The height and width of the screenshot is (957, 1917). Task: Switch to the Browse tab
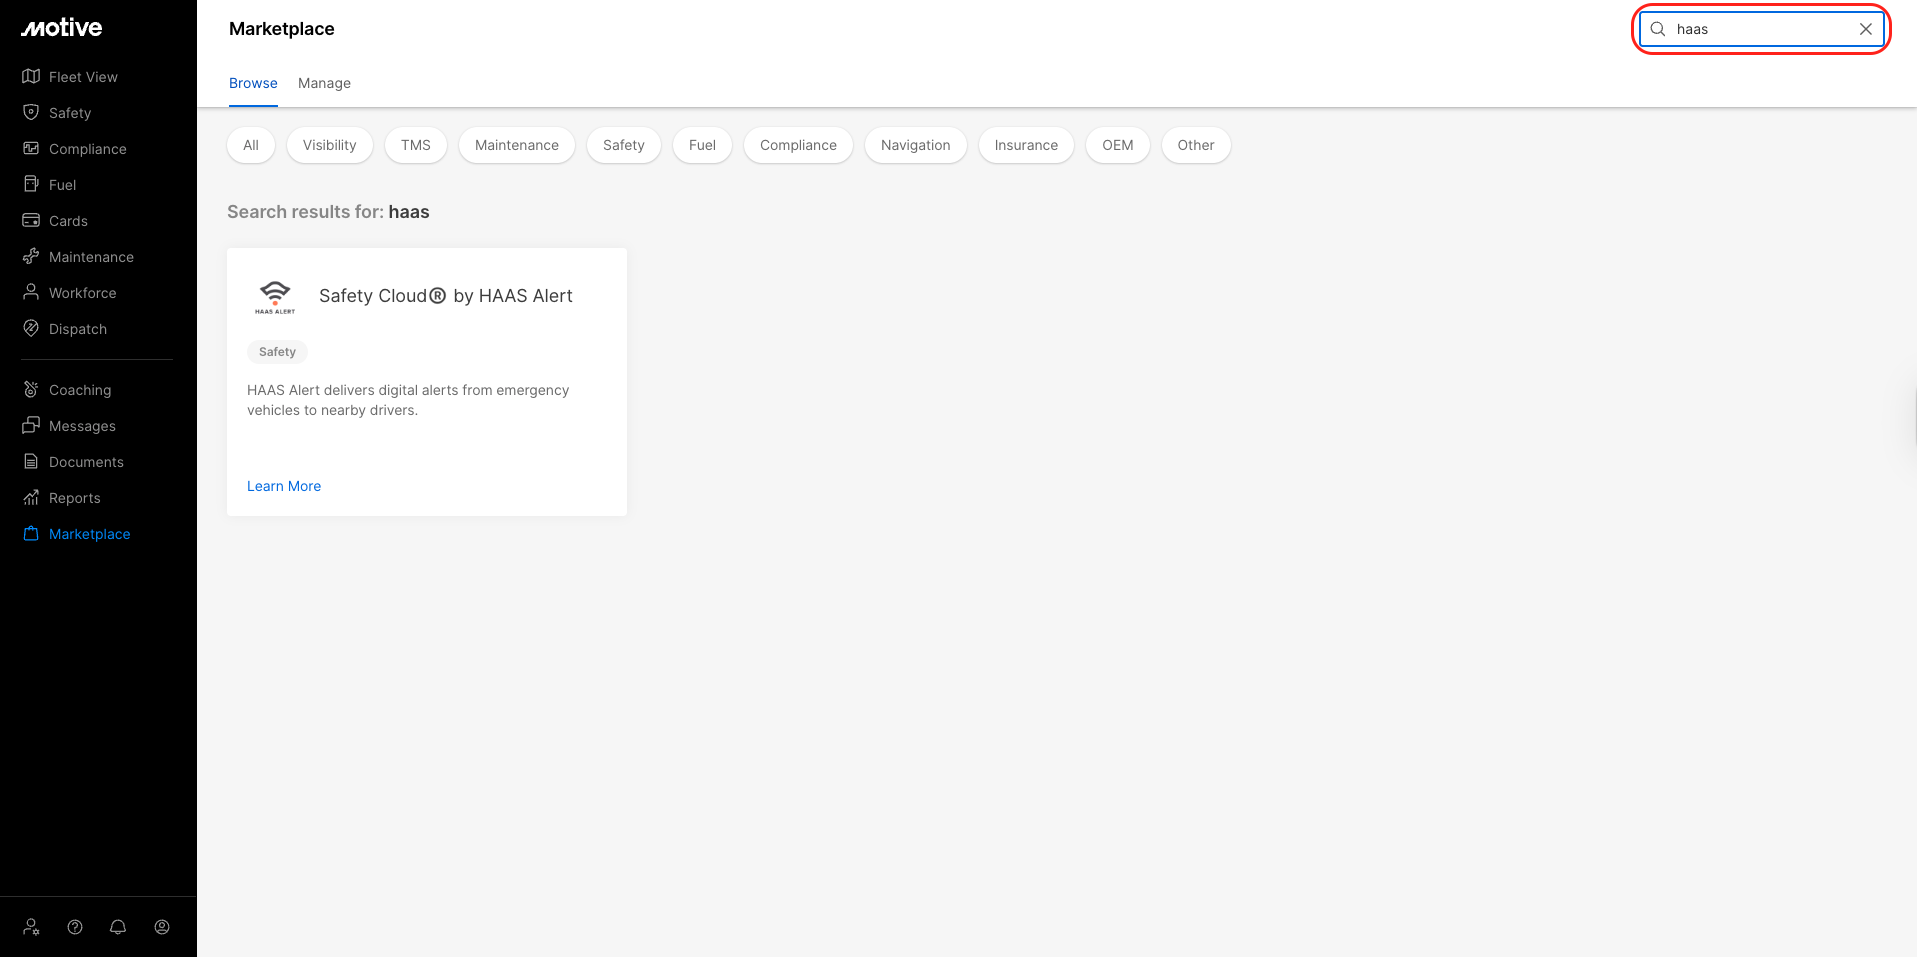click(253, 83)
